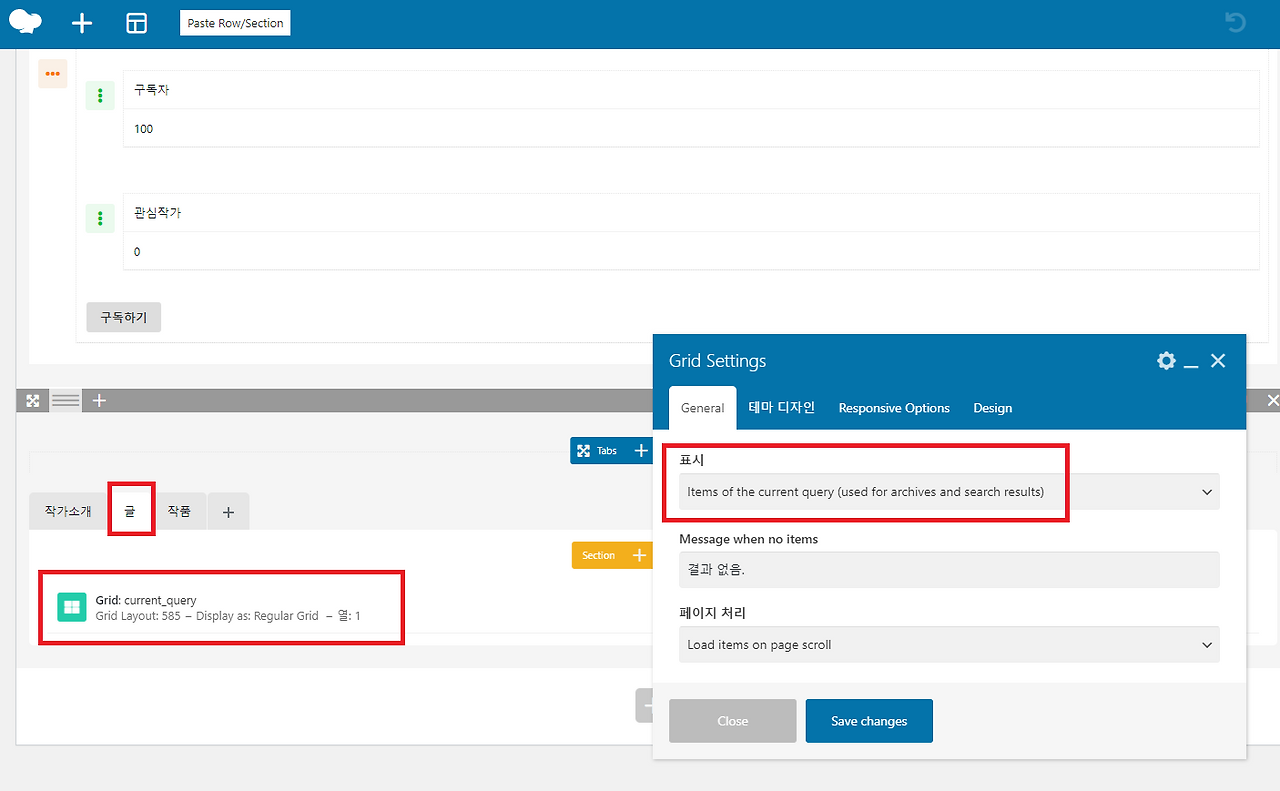Viewport: 1280px width, 791px height.
Task: Click the blue Tabs label
Action: [607, 451]
